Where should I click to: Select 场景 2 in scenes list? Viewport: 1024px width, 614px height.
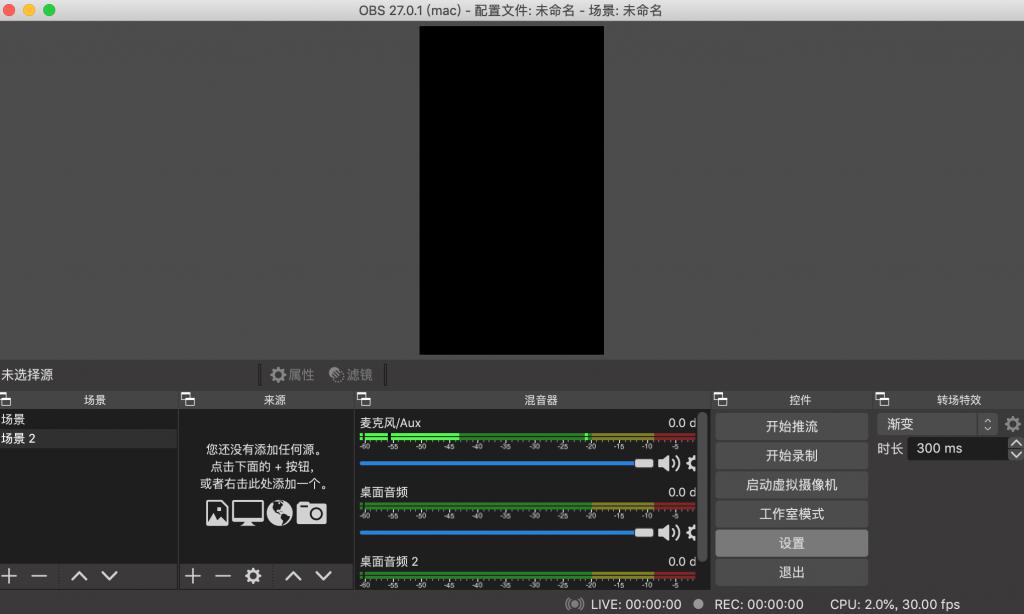pos(88,438)
